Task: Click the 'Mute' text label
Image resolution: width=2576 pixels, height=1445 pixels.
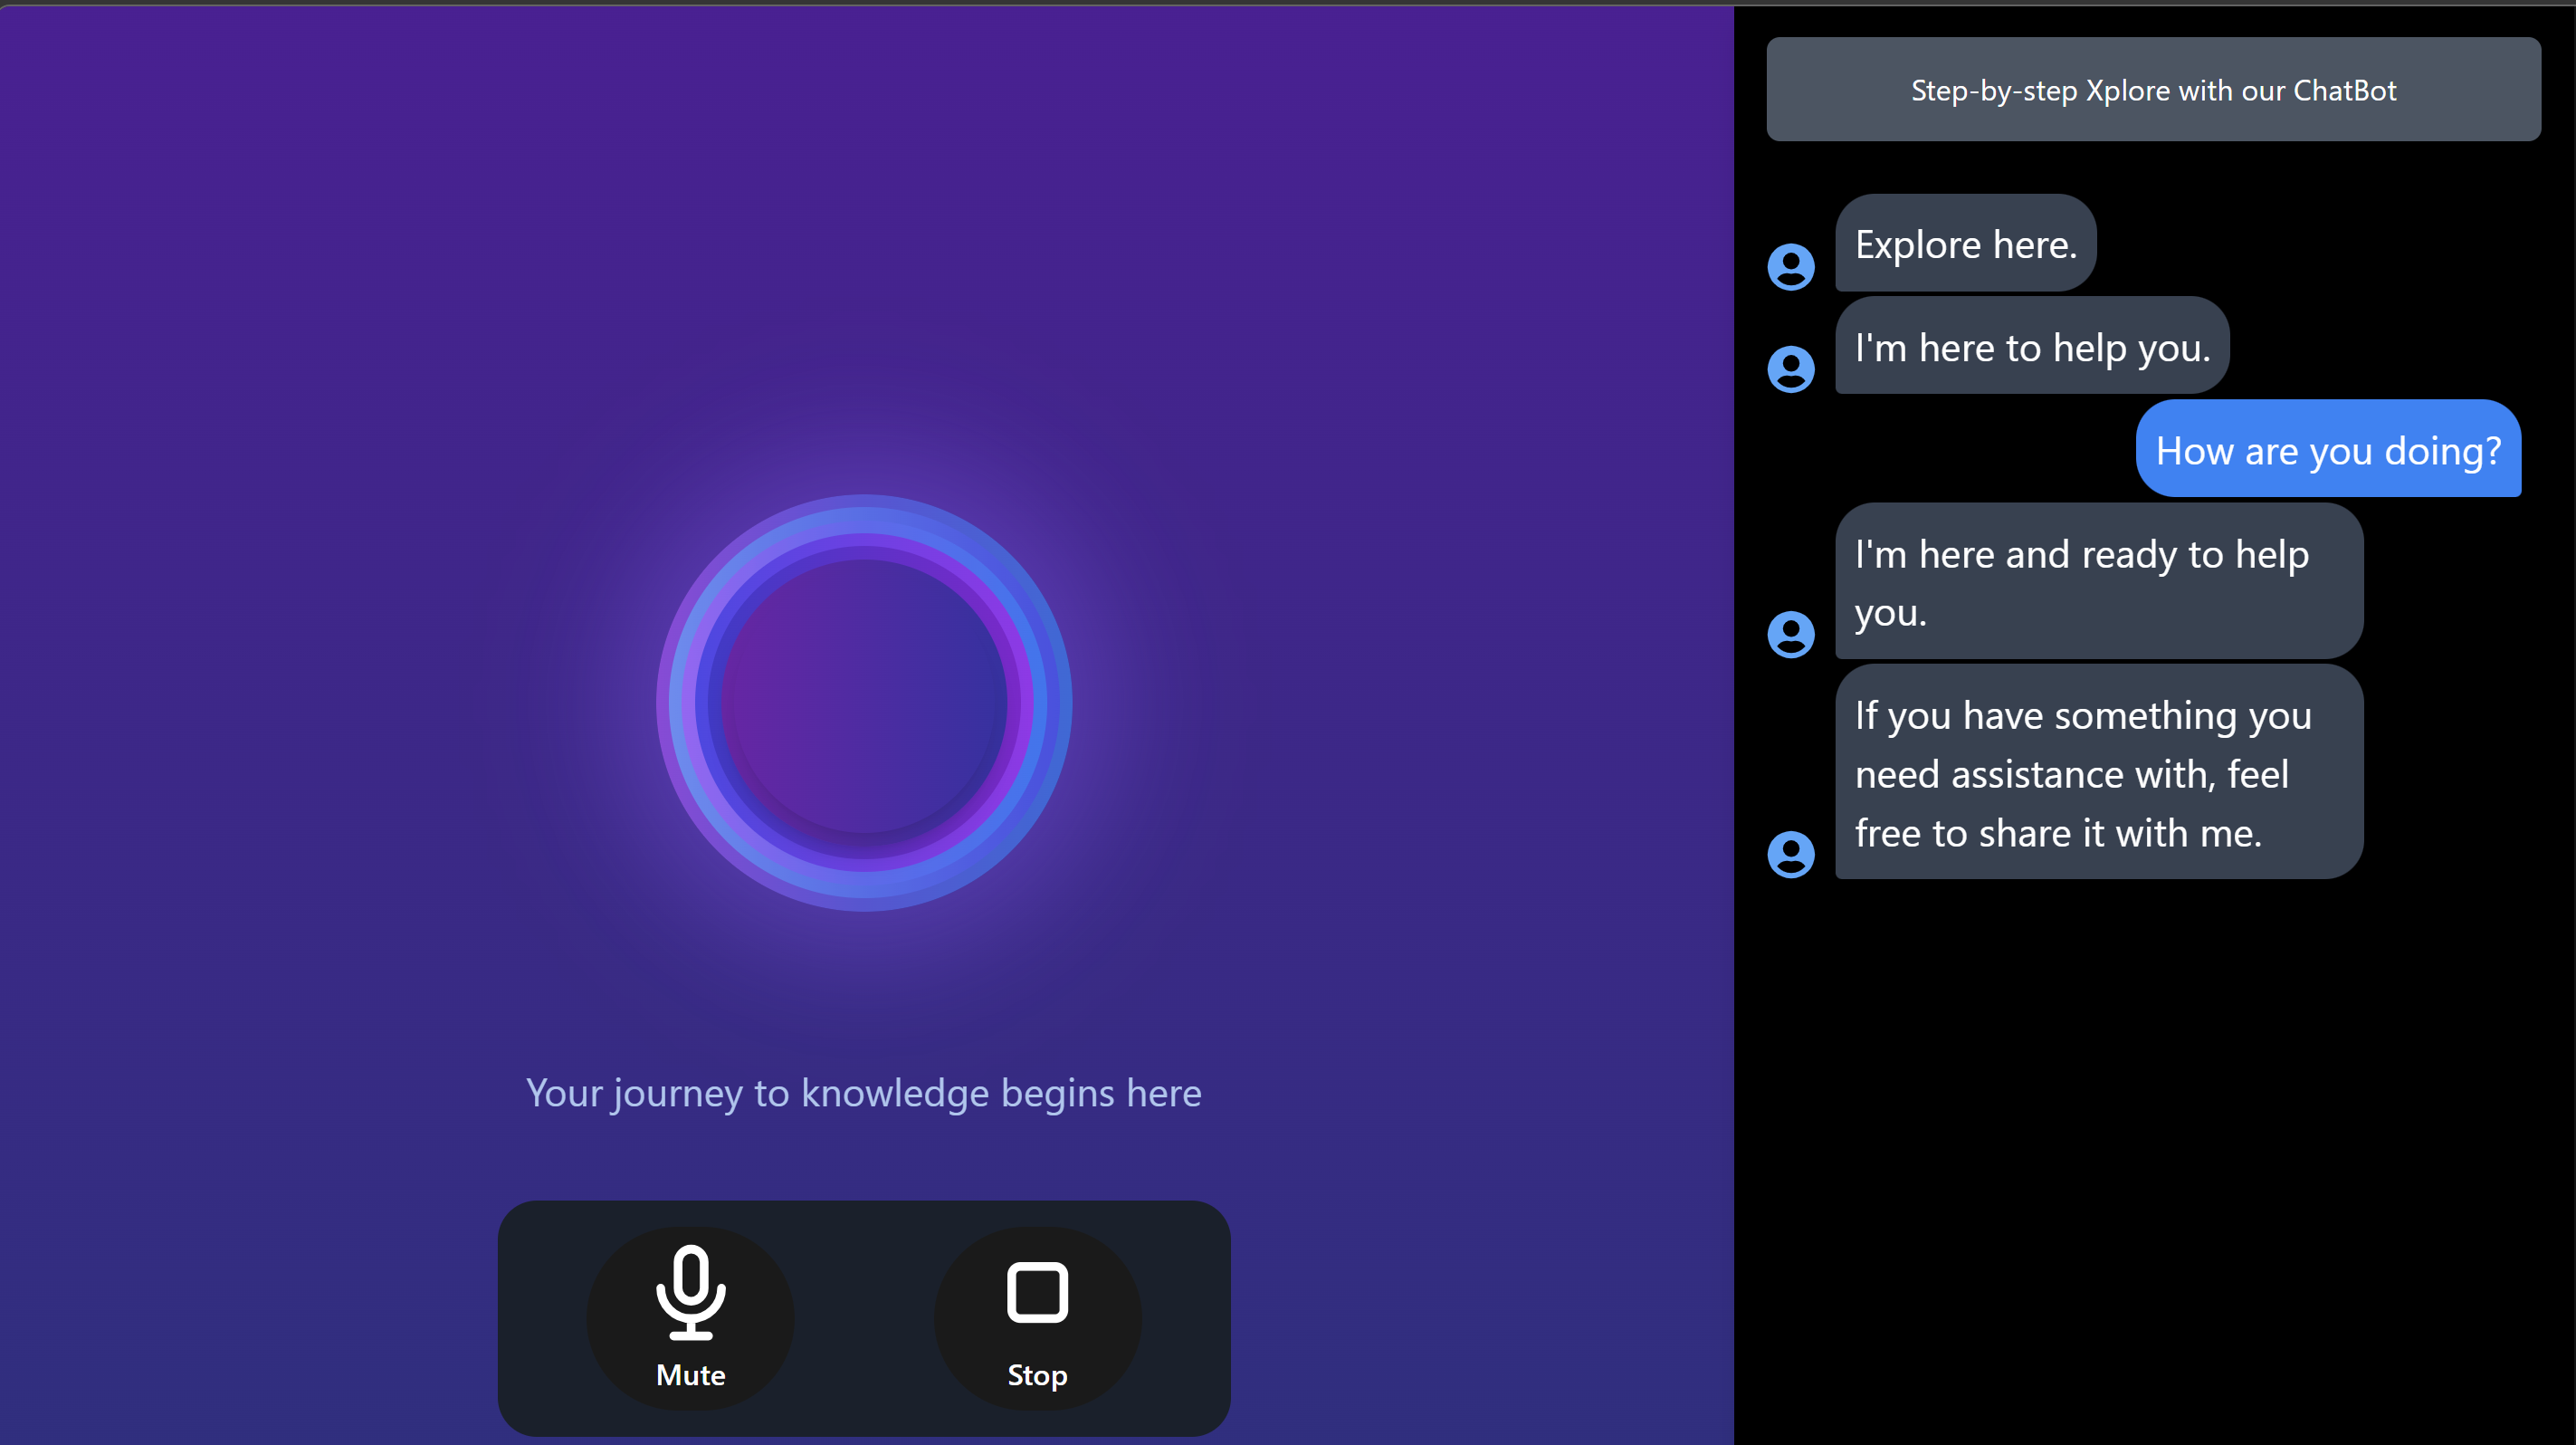Action: click(x=690, y=1375)
